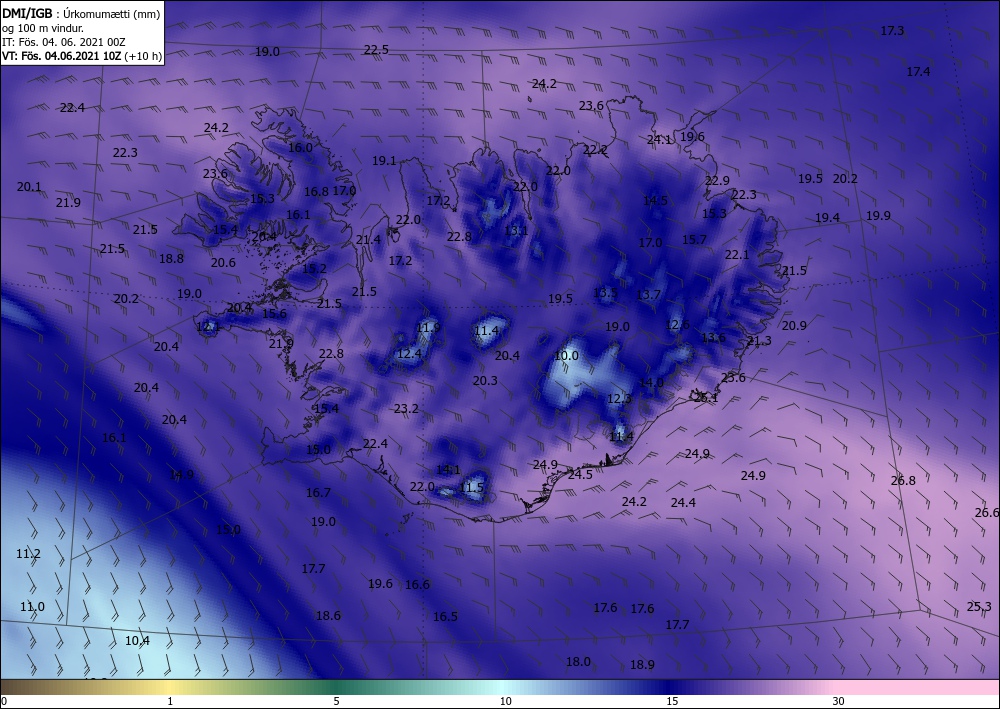
Task: Select the 13.7 value on the map
Action: [649, 294]
